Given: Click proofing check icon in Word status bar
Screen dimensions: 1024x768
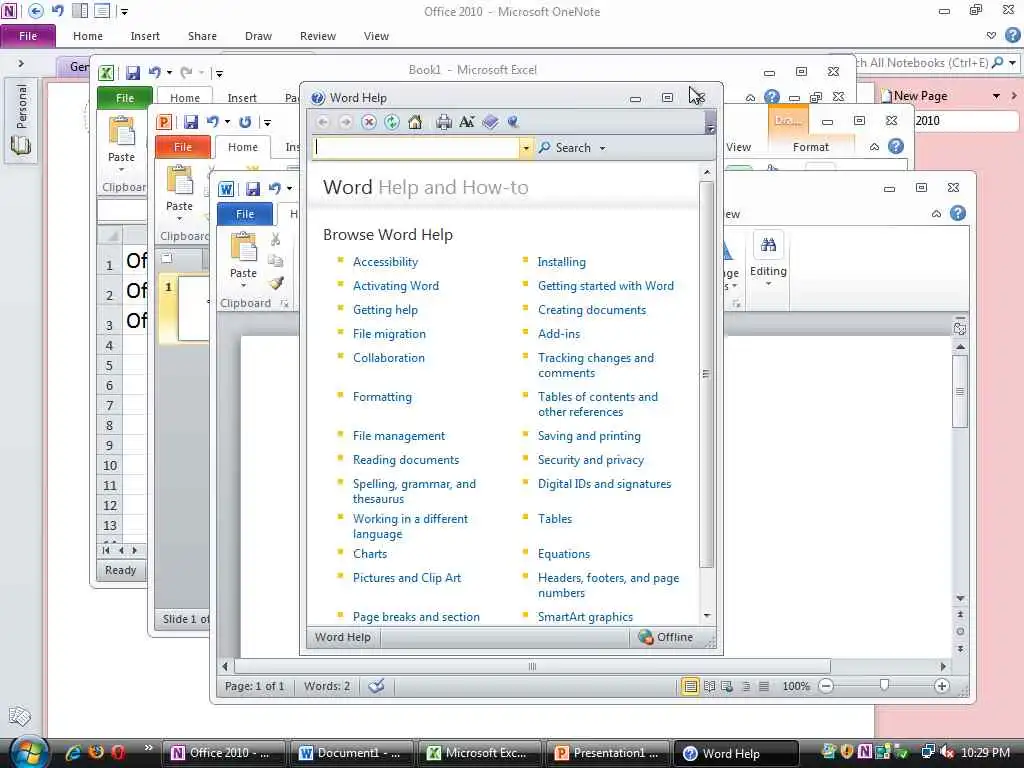Looking at the screenshot, I should coord(376,686).
